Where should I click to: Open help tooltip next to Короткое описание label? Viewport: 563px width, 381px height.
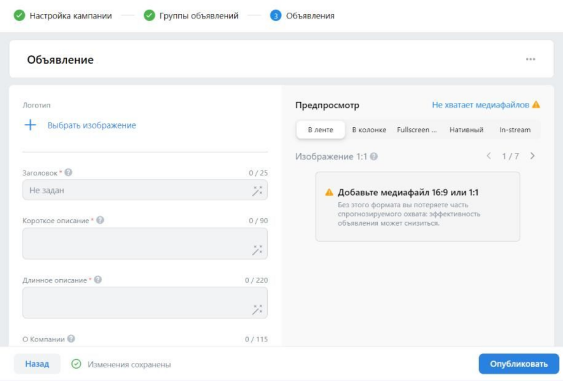(100, 220)
